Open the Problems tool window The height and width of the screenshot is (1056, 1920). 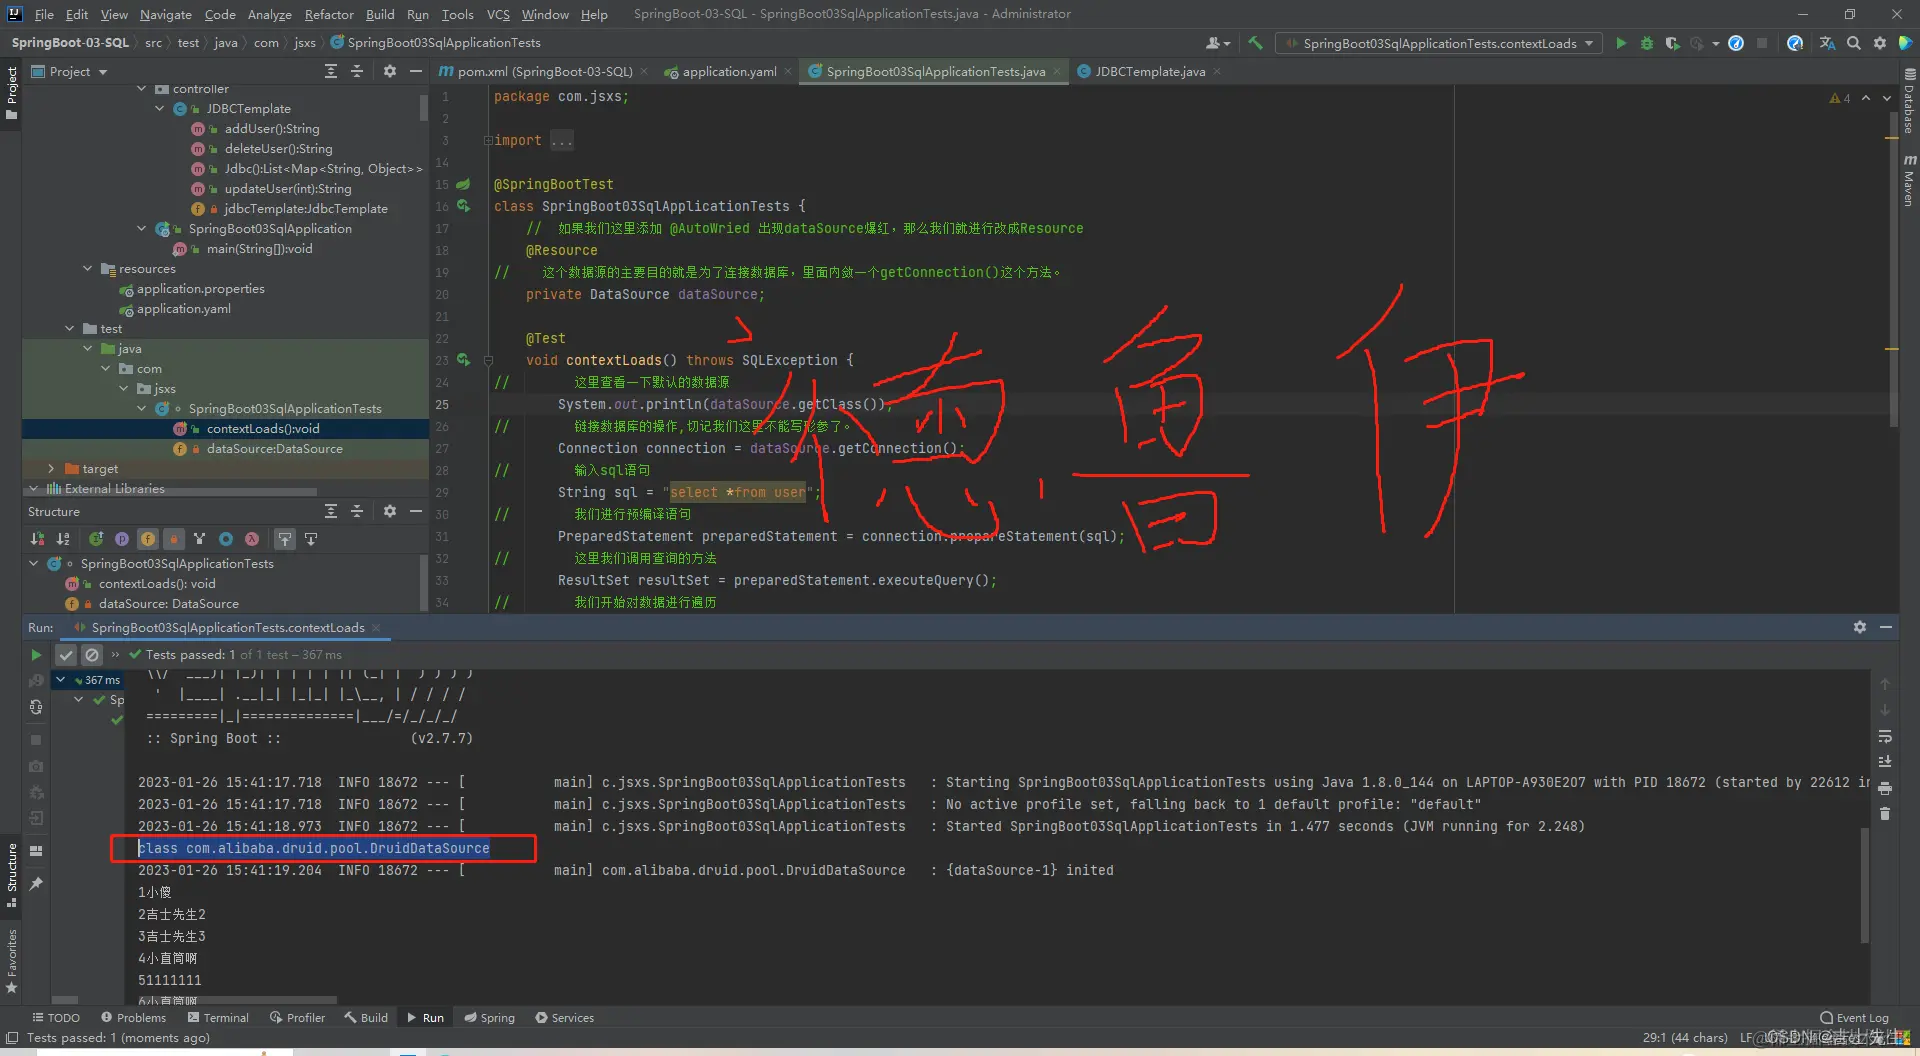click(x=134, y=1017)
